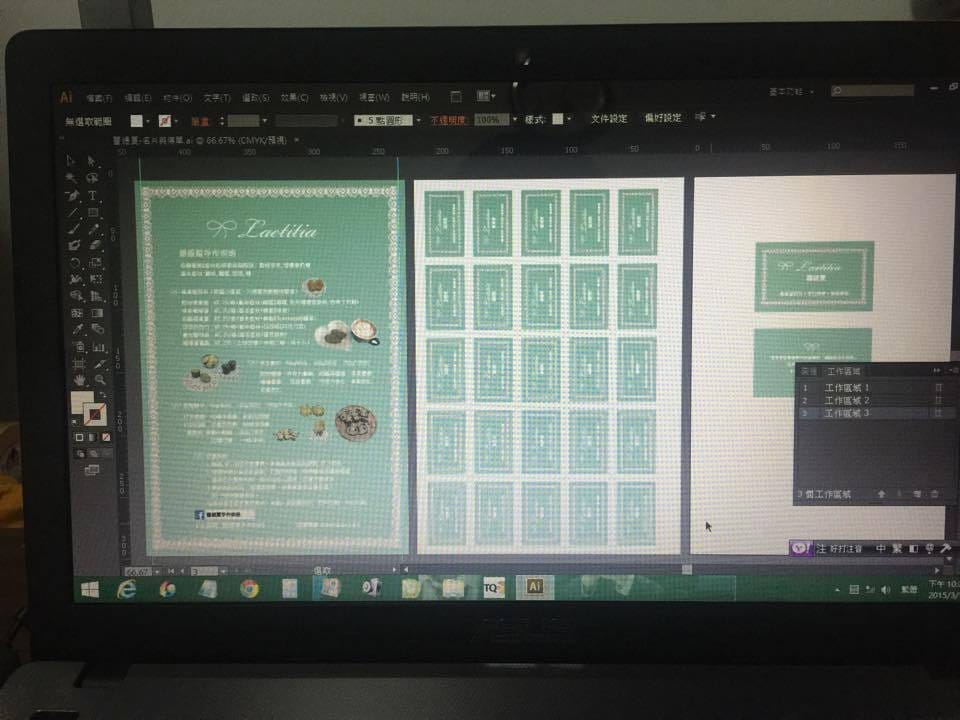
Task: Select 工作區域 2 in the artboards panel
Action: point(847,400)
